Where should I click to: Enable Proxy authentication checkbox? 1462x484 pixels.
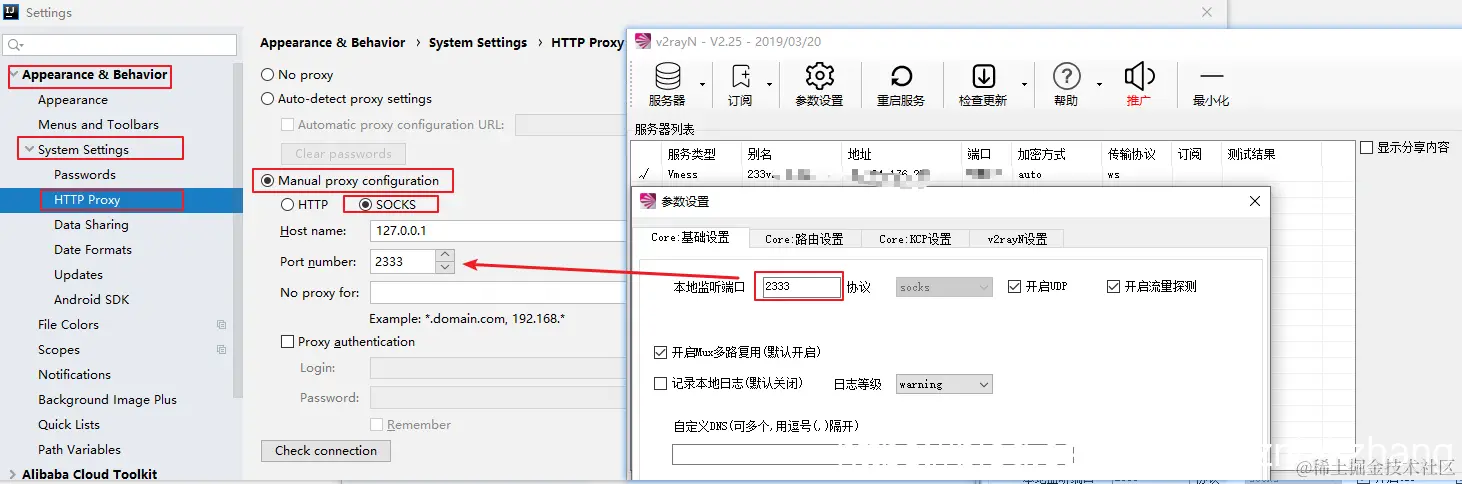tap(288, 342)
